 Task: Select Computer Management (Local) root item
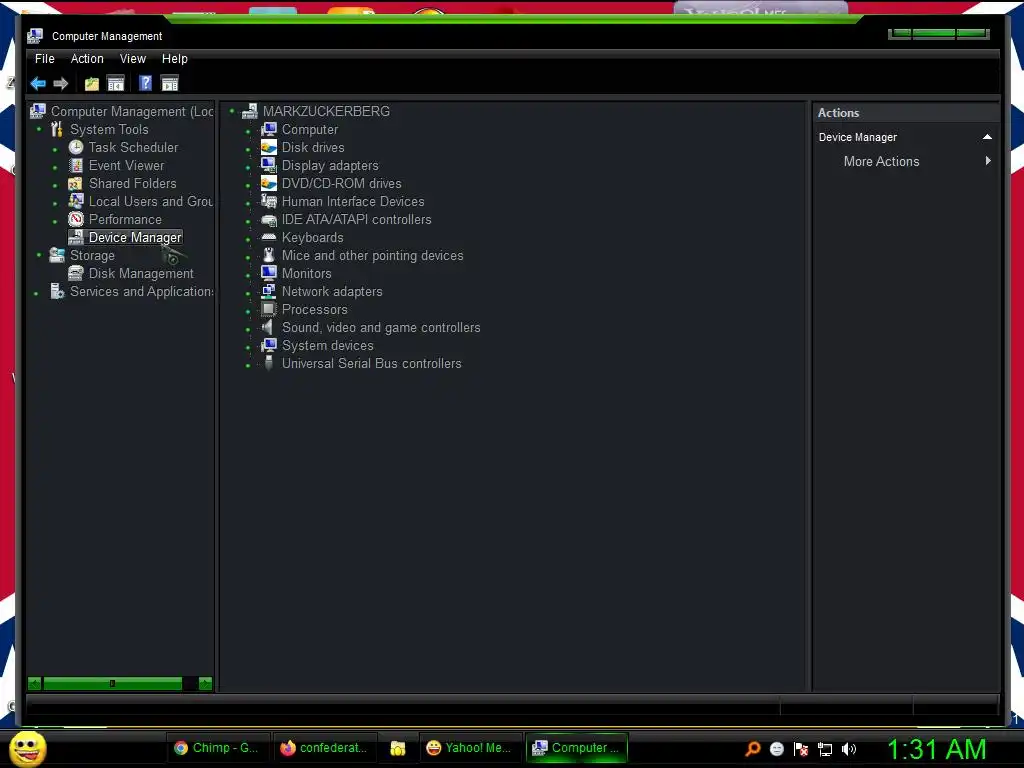(x=132, y=112)
